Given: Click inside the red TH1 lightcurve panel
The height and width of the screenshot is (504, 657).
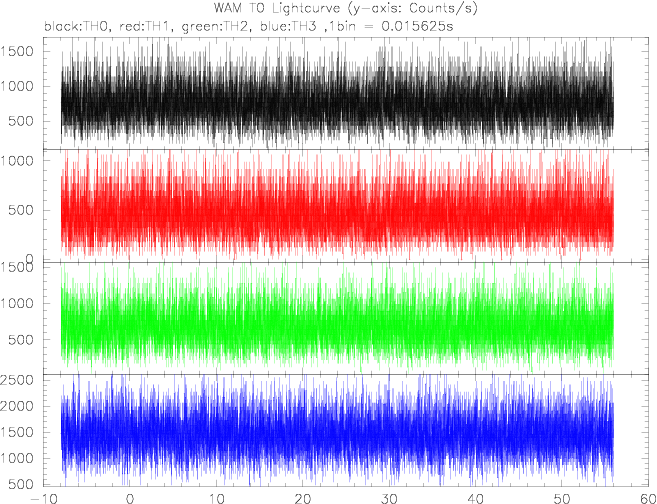Looking at the screenshot, I should [347, 206].
